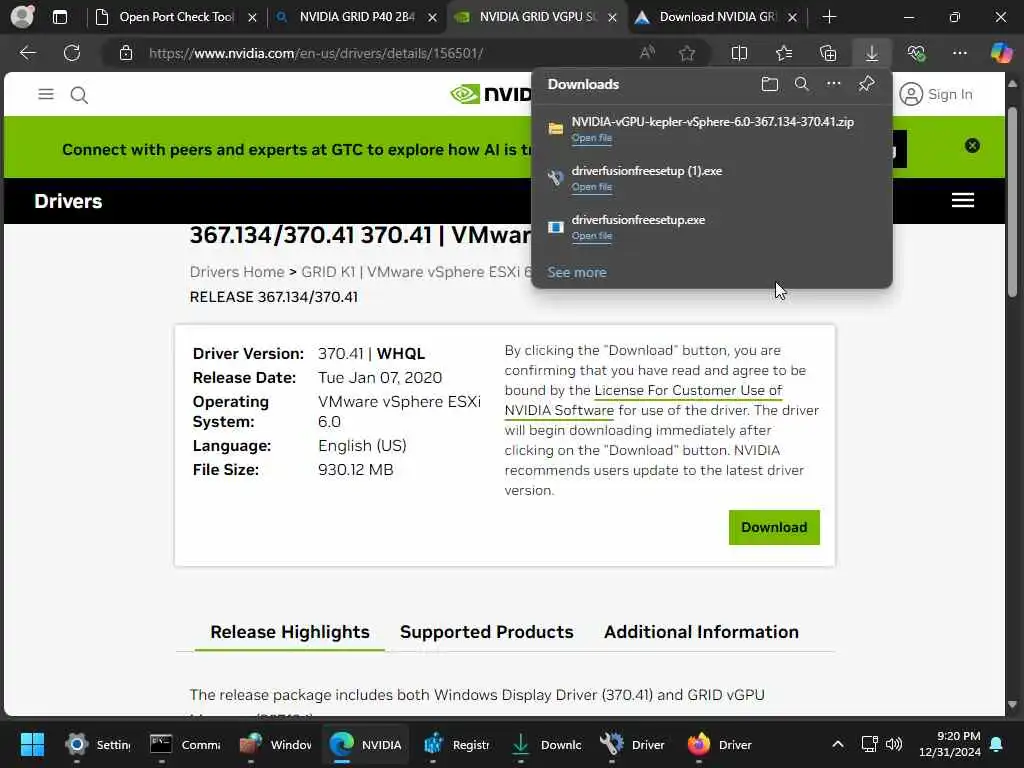1024x768 pixels.
Task: View site information lock icon
Action: tap(126, 53)
